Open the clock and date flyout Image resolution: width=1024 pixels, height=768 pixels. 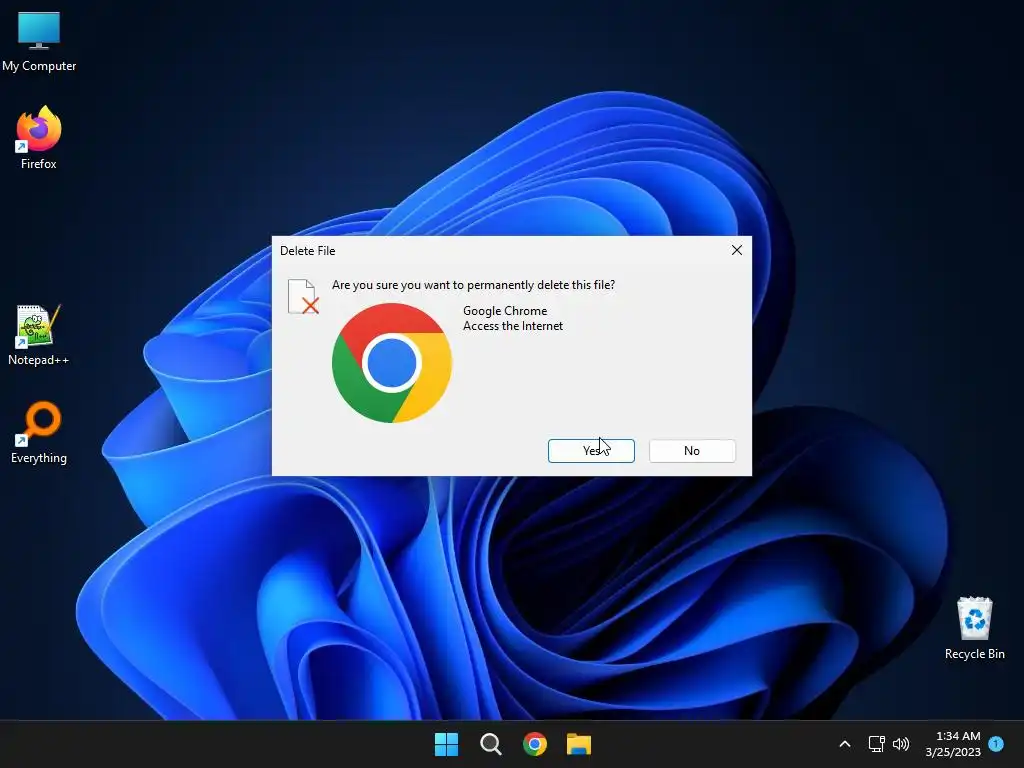953,744
